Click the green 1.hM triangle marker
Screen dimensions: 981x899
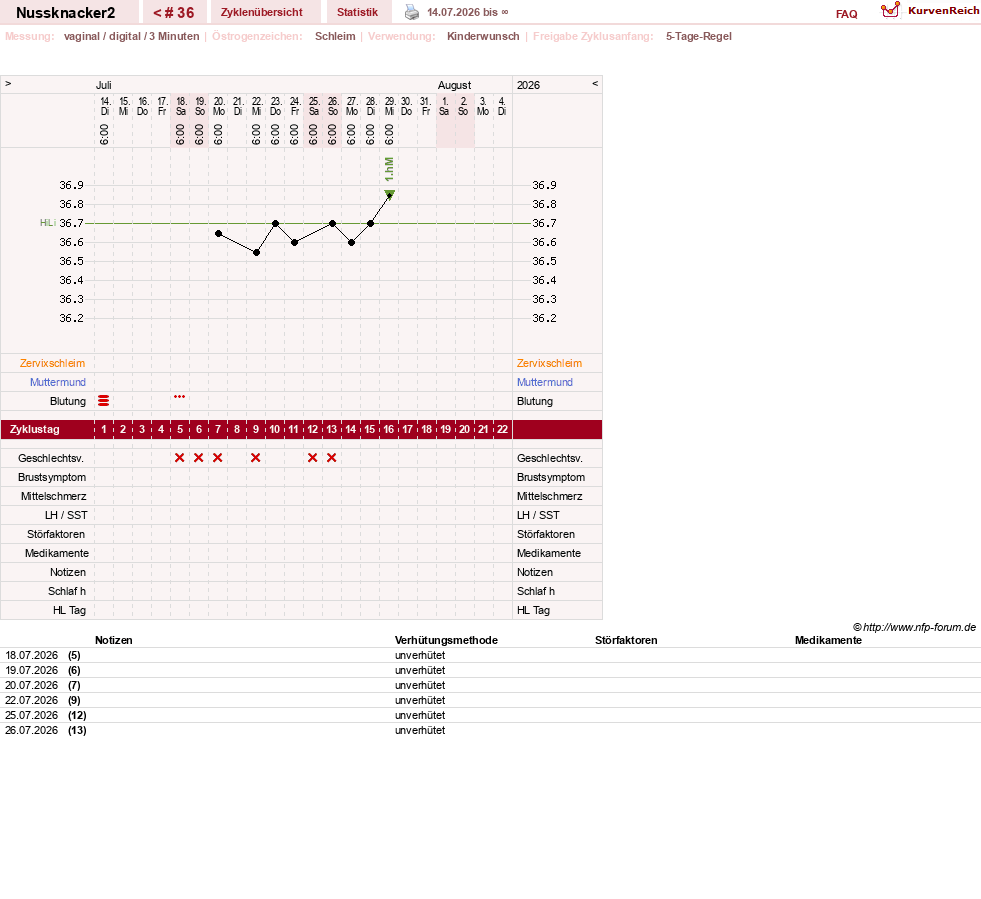pos(389,194)
